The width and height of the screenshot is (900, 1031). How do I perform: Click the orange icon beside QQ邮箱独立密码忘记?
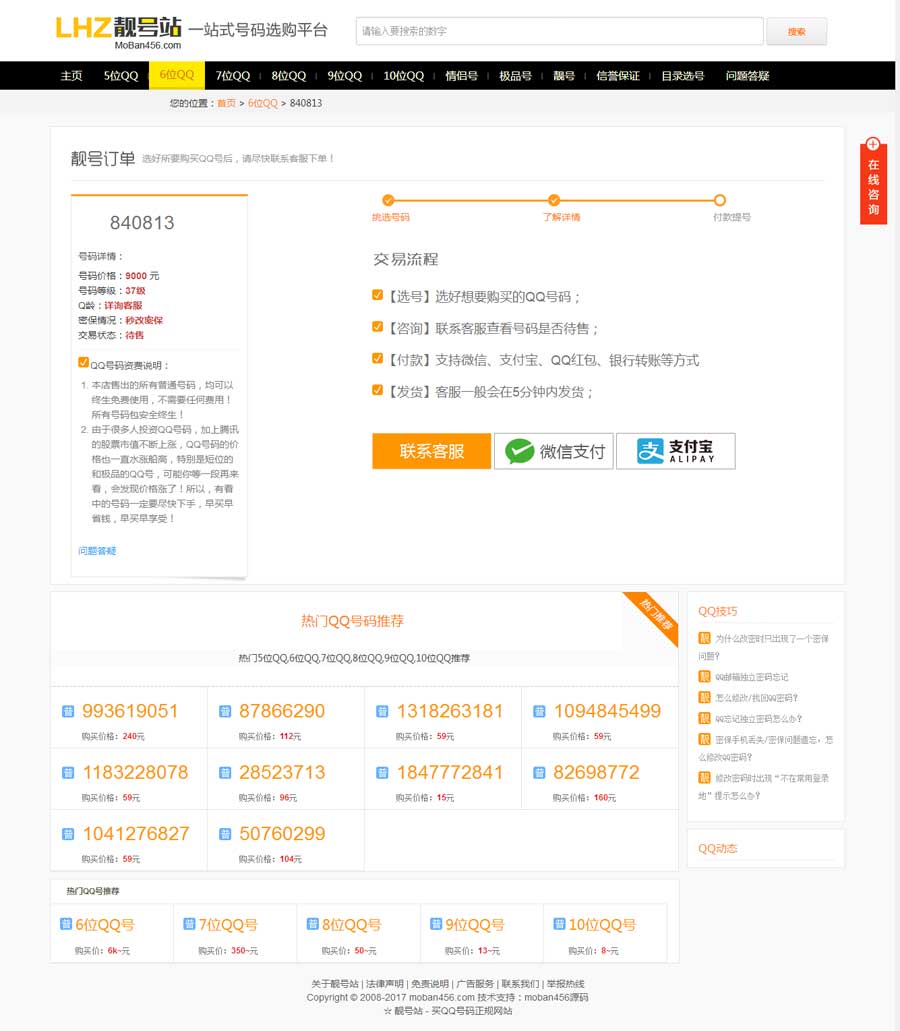[704, 677]
